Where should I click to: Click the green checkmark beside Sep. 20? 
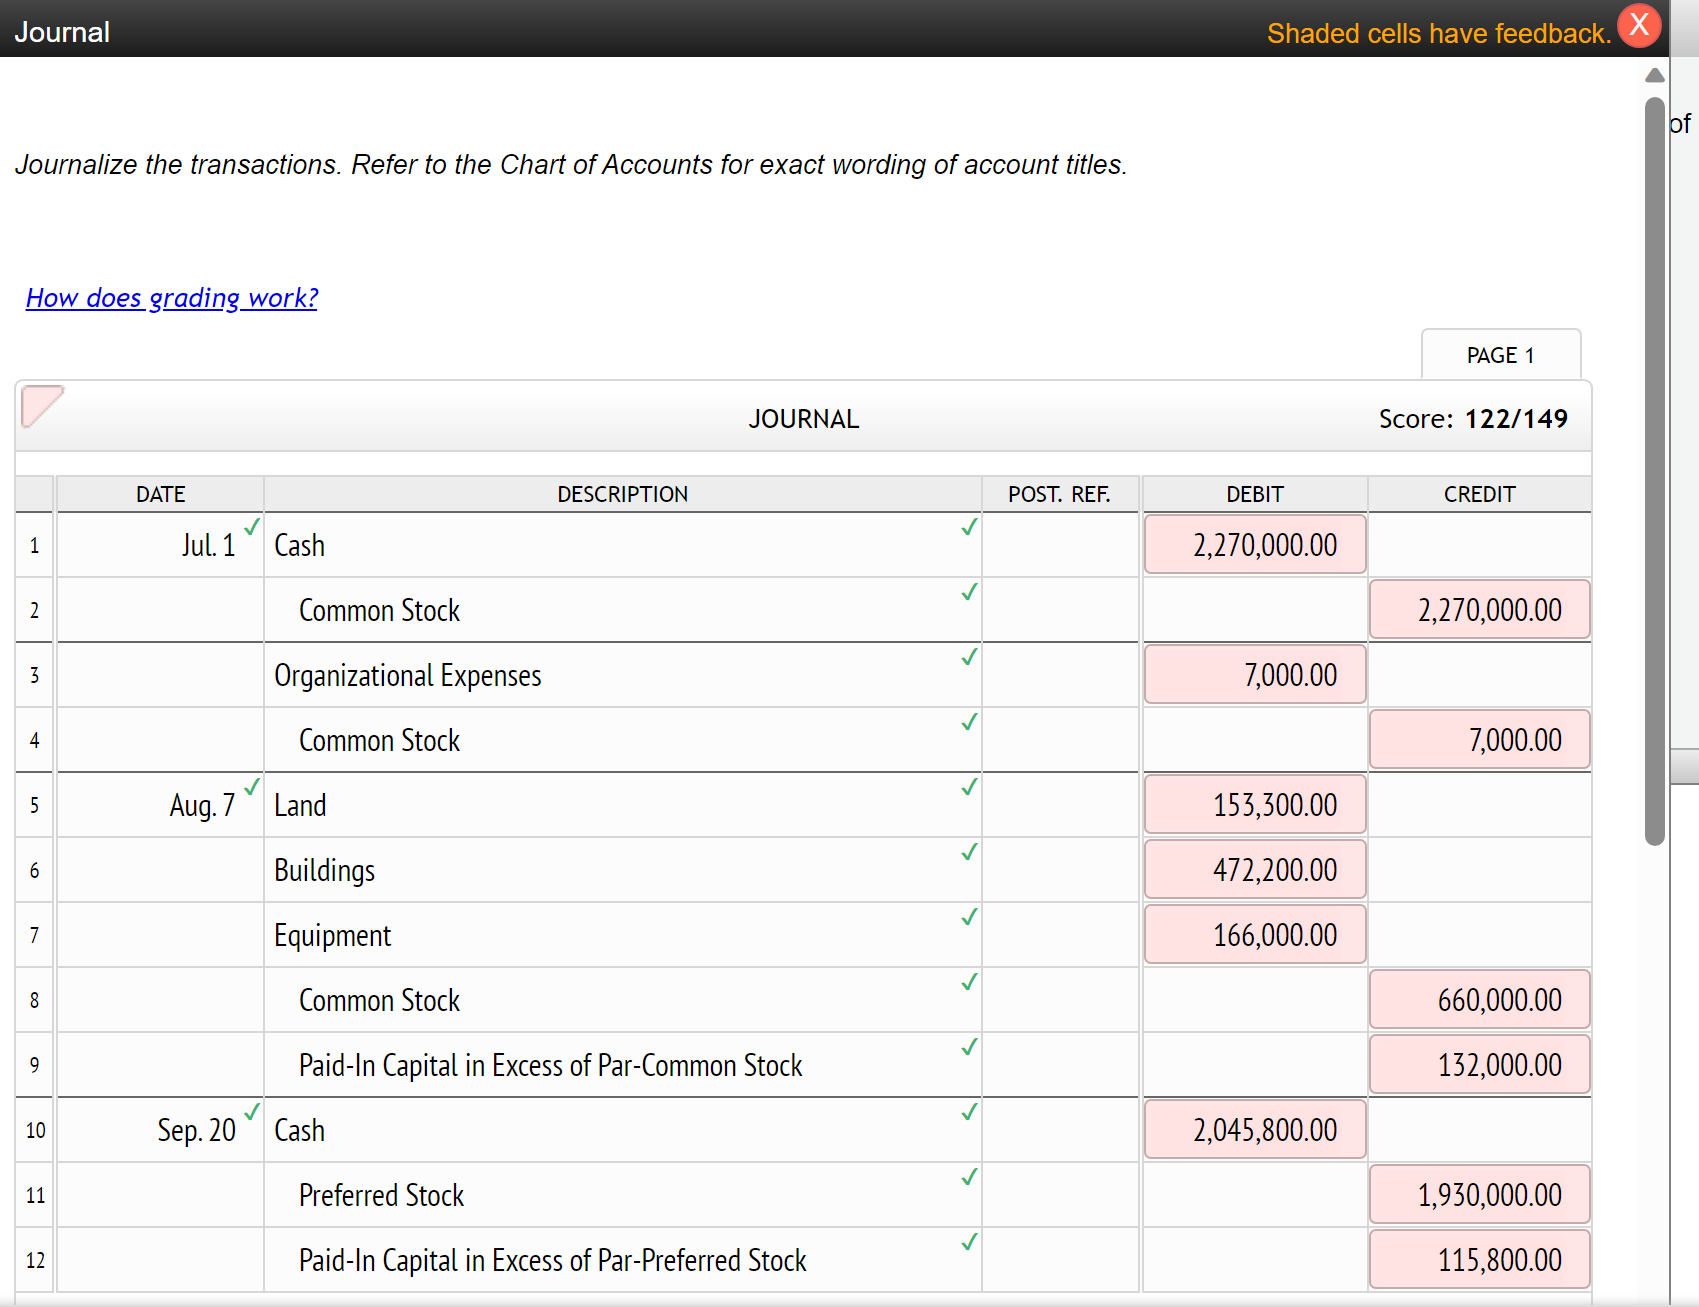point(252,1111)
